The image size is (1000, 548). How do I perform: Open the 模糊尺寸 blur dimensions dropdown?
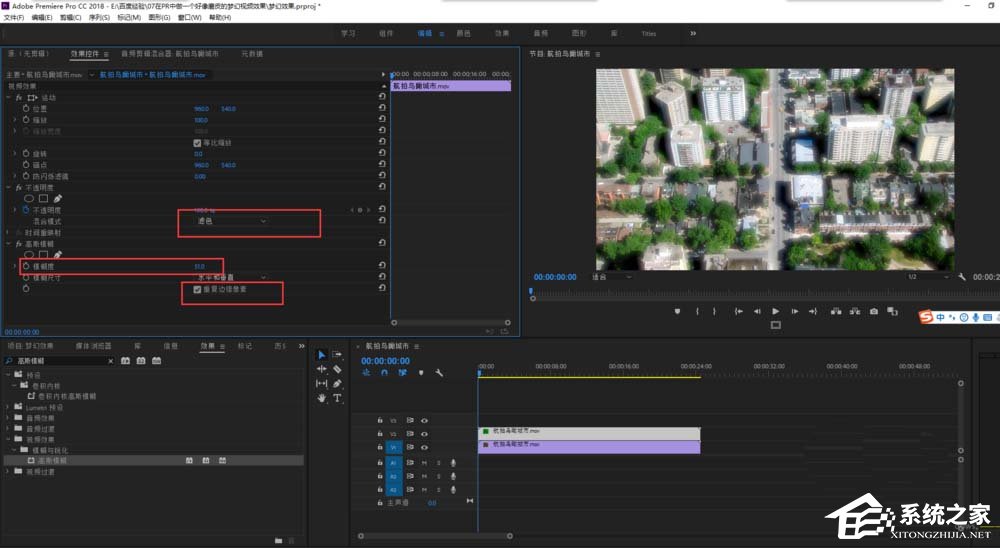230,277
